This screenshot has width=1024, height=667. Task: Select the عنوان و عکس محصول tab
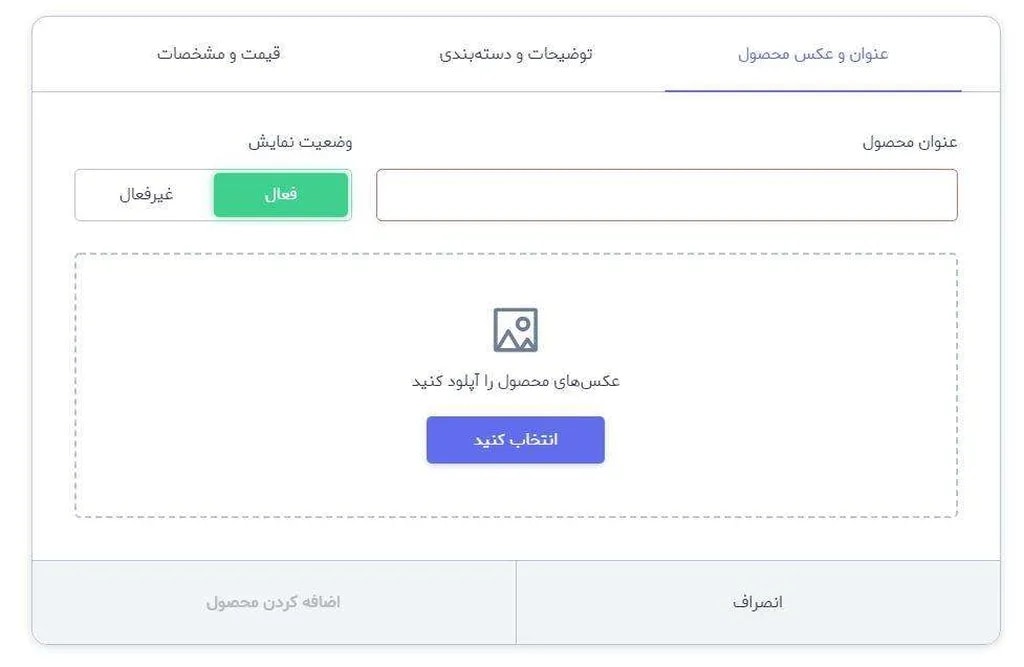click(x=813, y=54)
